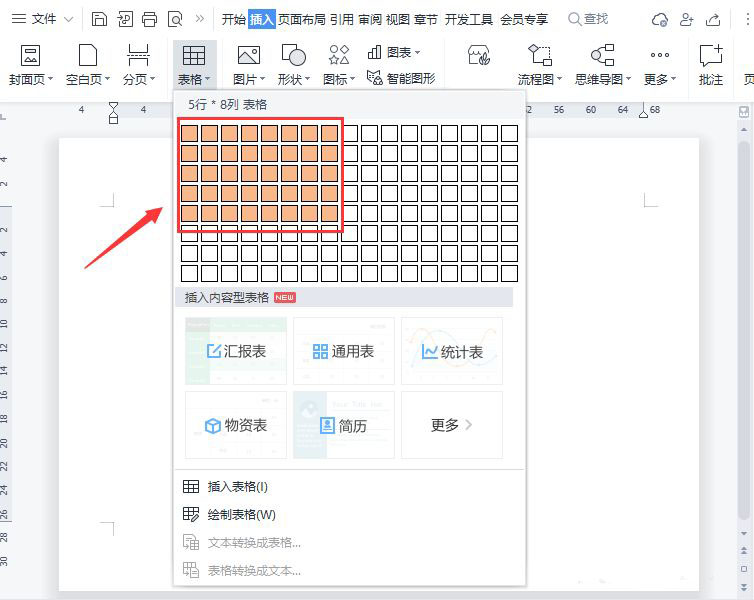This screenshot has width=754, height=600.
Task: Click the browse object circle in scrollbar
Action: pyautogui.click(x=744, y=569)
